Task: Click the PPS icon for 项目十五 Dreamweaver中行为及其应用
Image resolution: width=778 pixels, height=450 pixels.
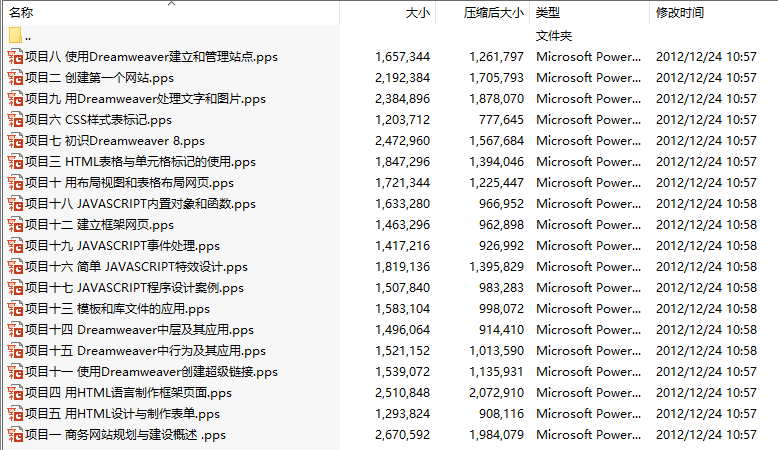Action: 15,351
